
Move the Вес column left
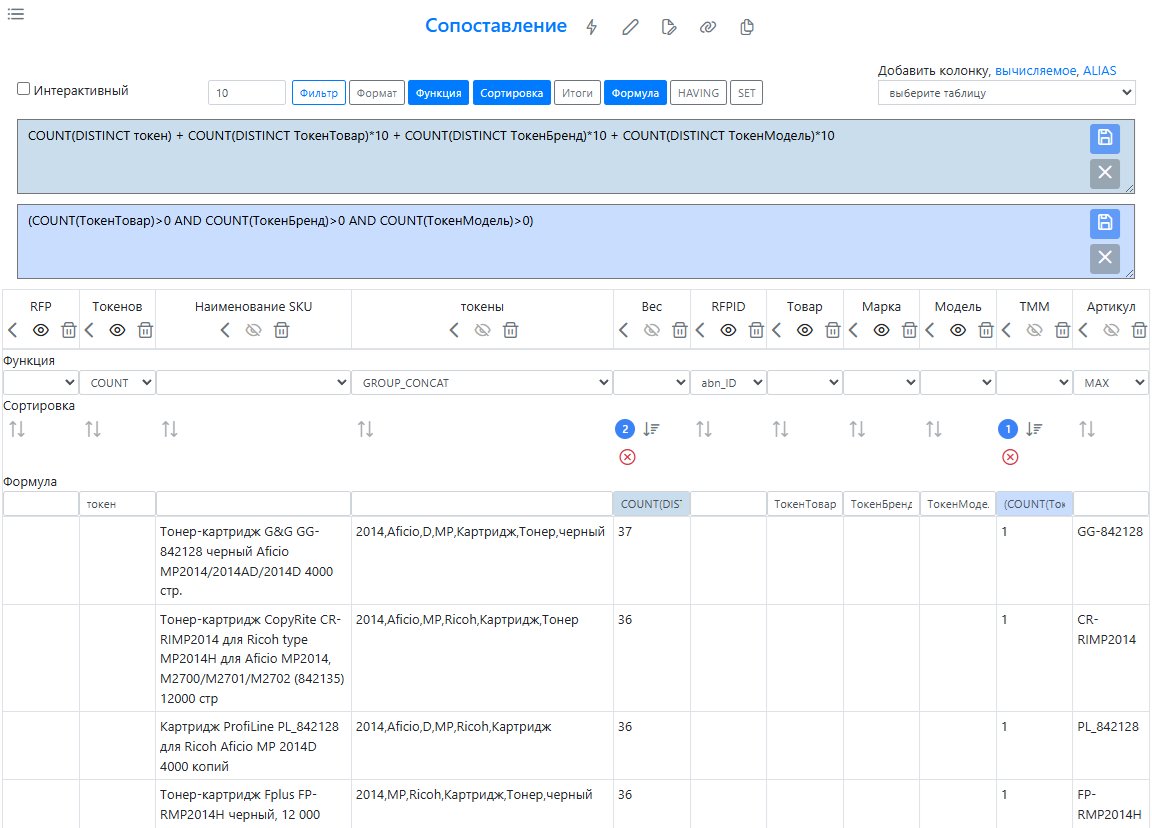point(623,331)
